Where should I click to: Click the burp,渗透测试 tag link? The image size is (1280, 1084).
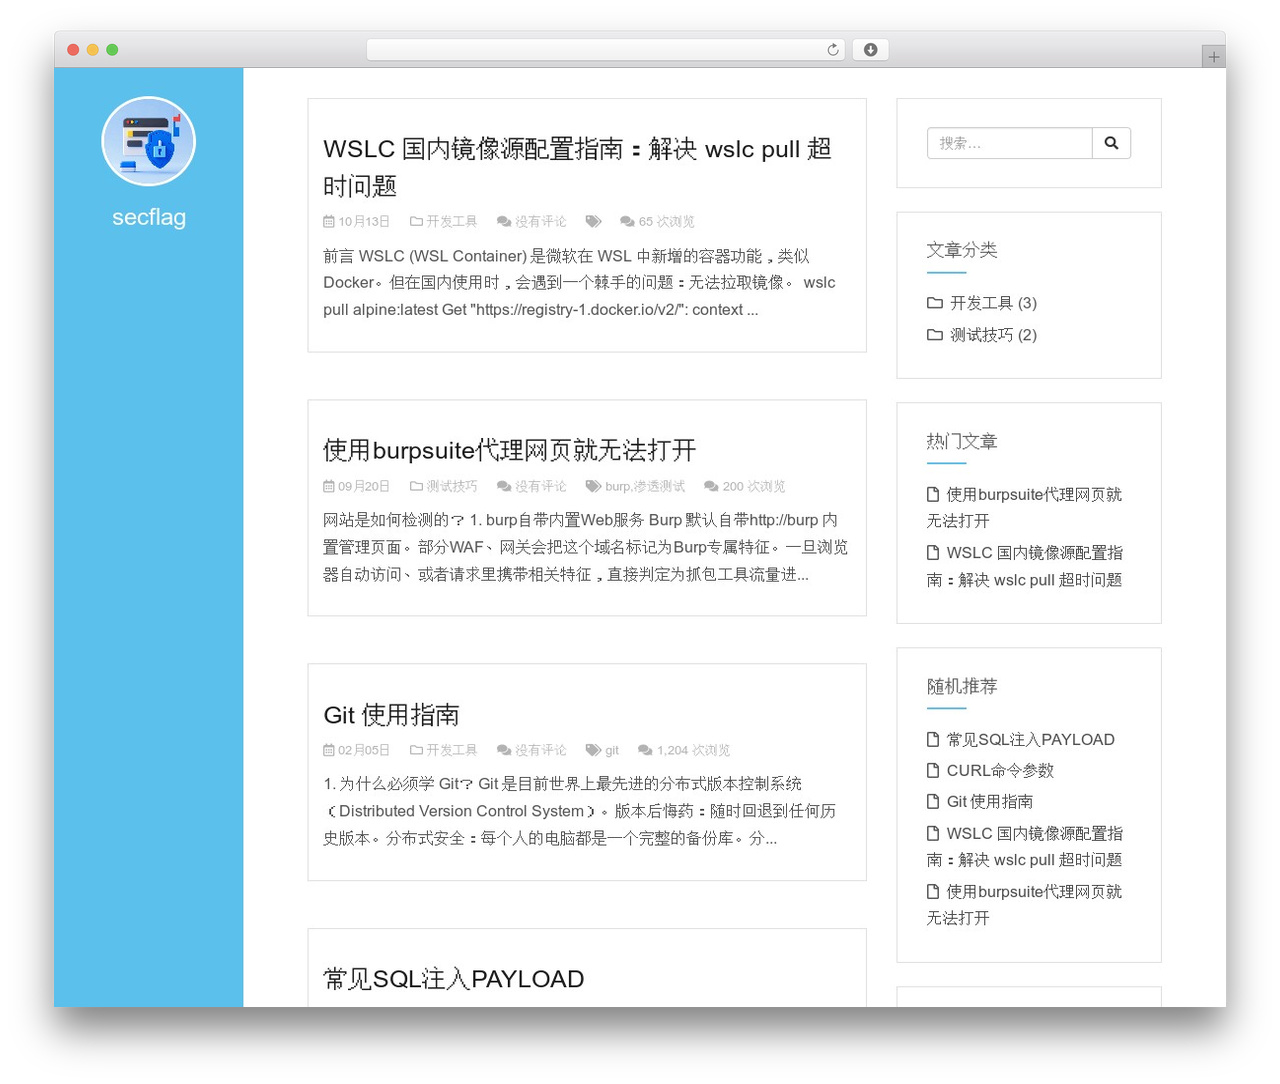coord(645,487)
